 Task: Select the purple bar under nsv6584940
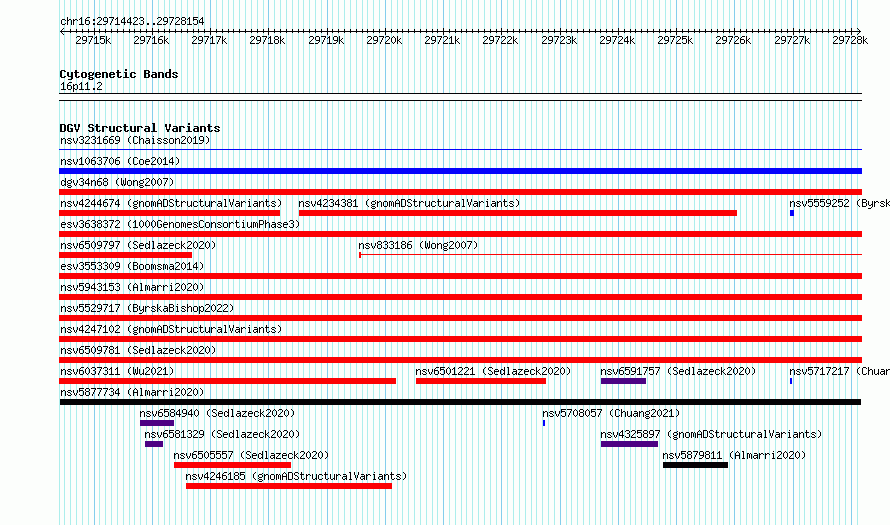pyautogui.click(x=157, y=423)
